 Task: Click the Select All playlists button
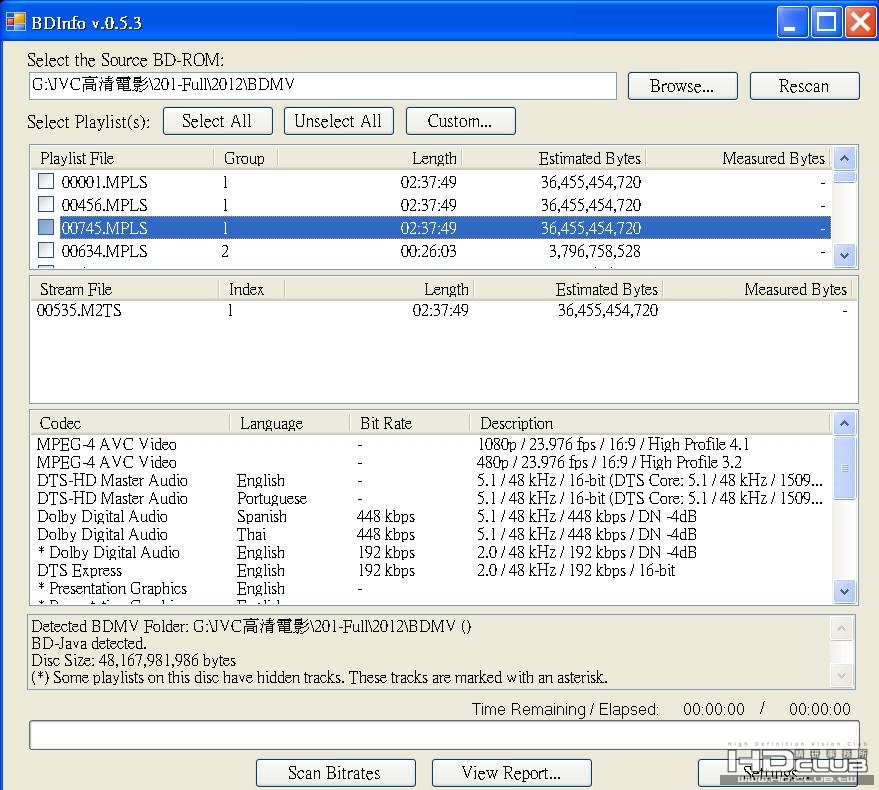click(218, 121)
